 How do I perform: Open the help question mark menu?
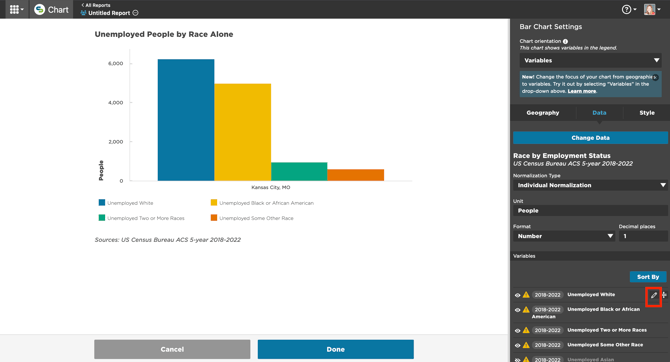[629, 9]
